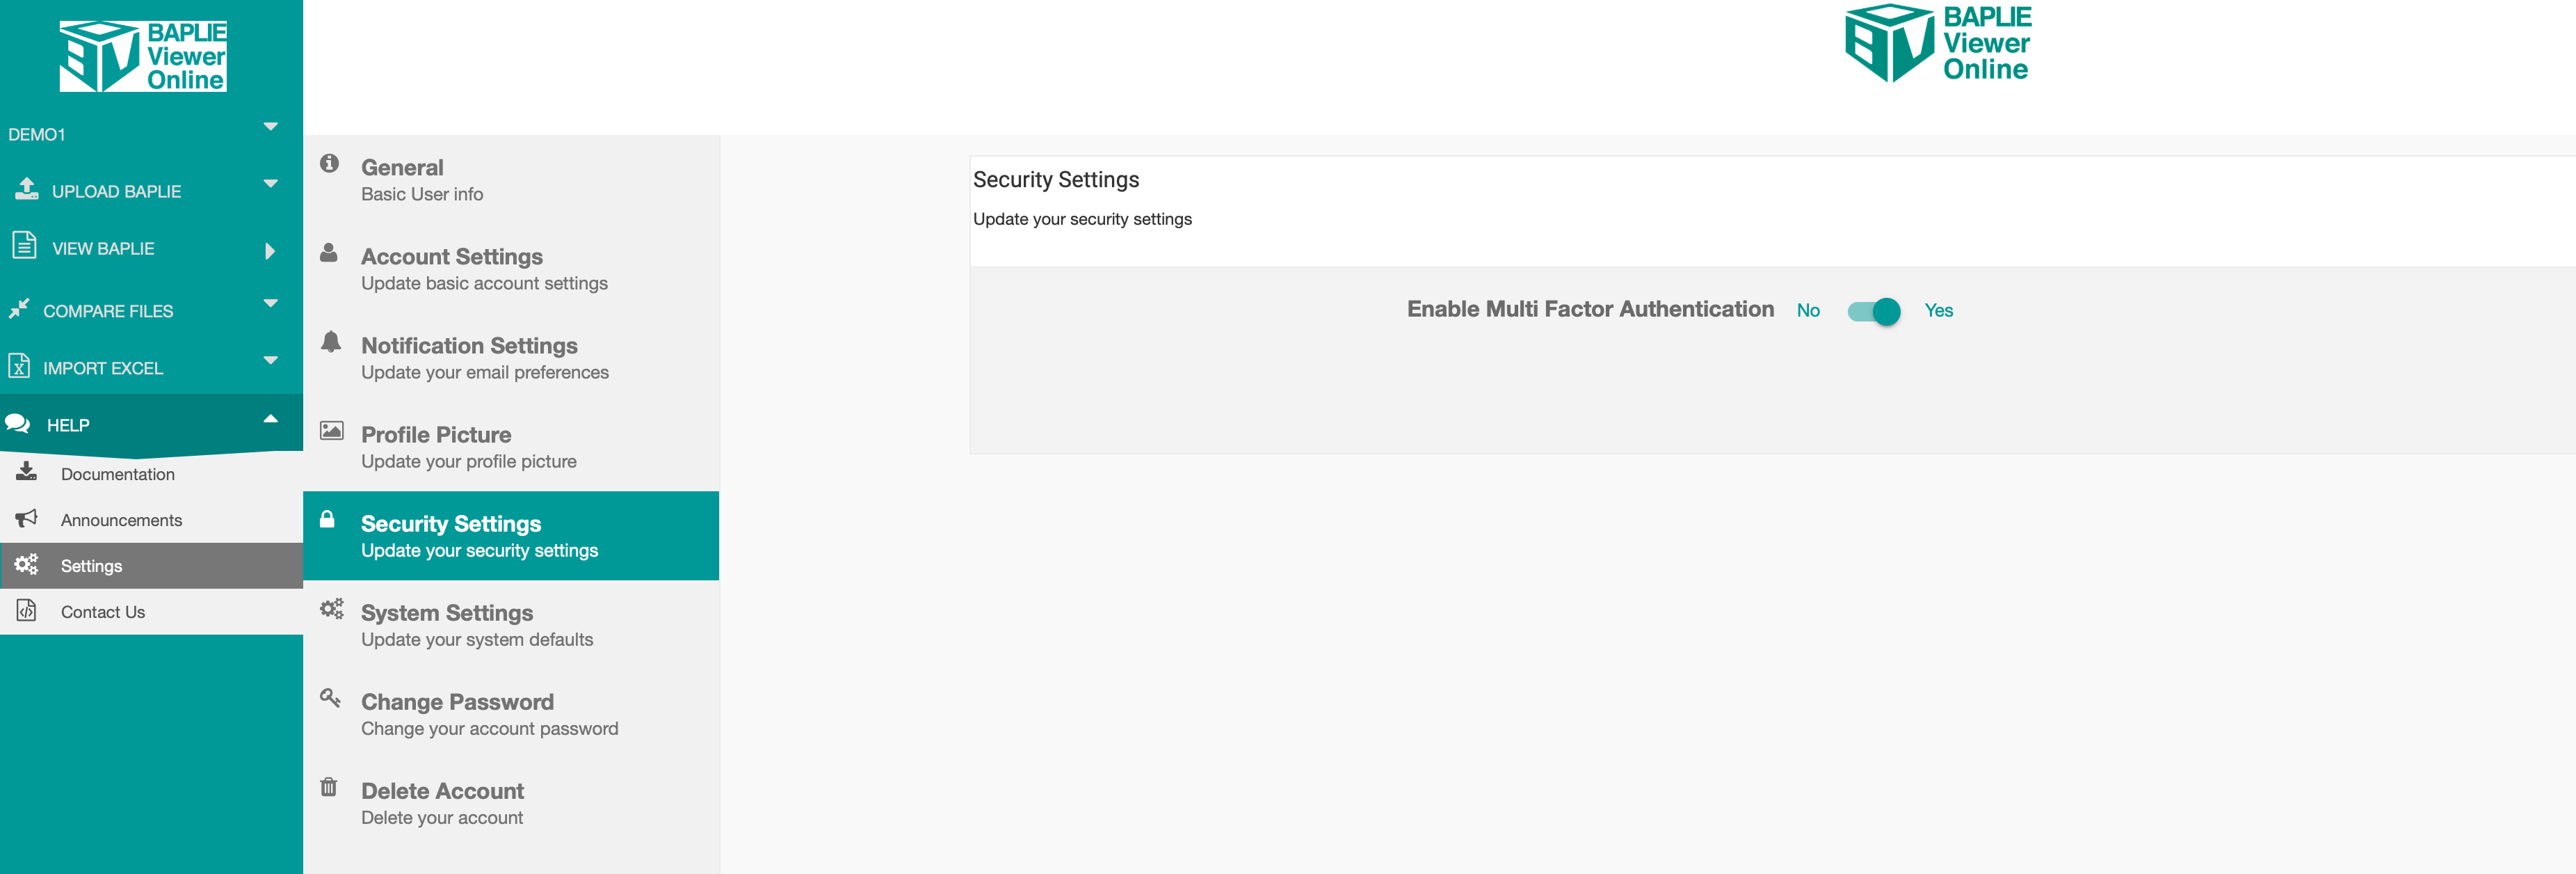Click the BAPLIE Viewer Online sidebar logo
This screenshot has width=2576, height=874.
[143, 56]
